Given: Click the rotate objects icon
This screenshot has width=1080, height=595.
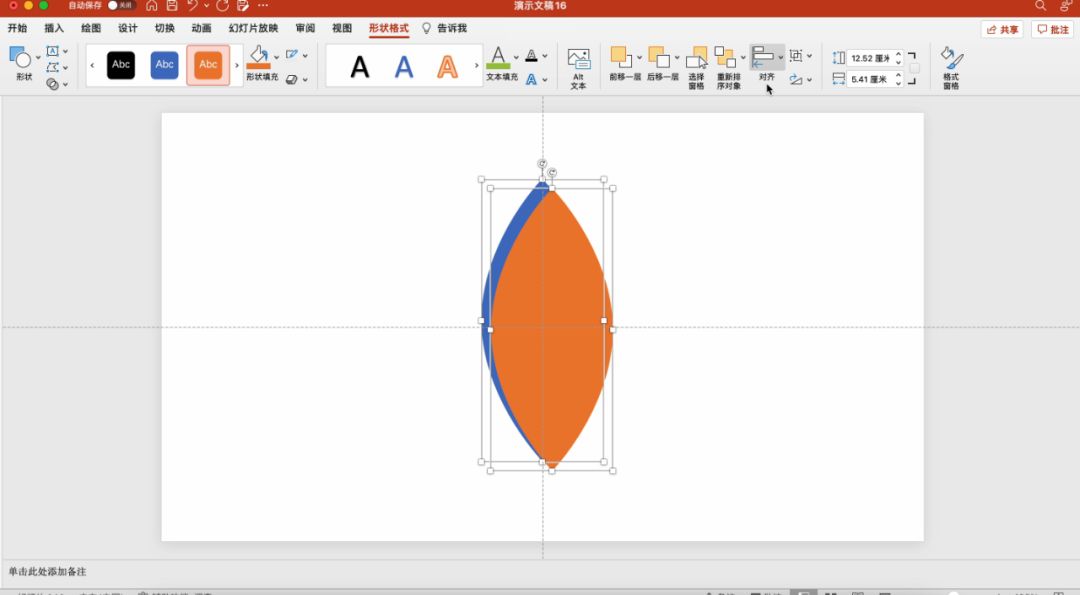Looking at the screenshot, I should pos(796,79).
